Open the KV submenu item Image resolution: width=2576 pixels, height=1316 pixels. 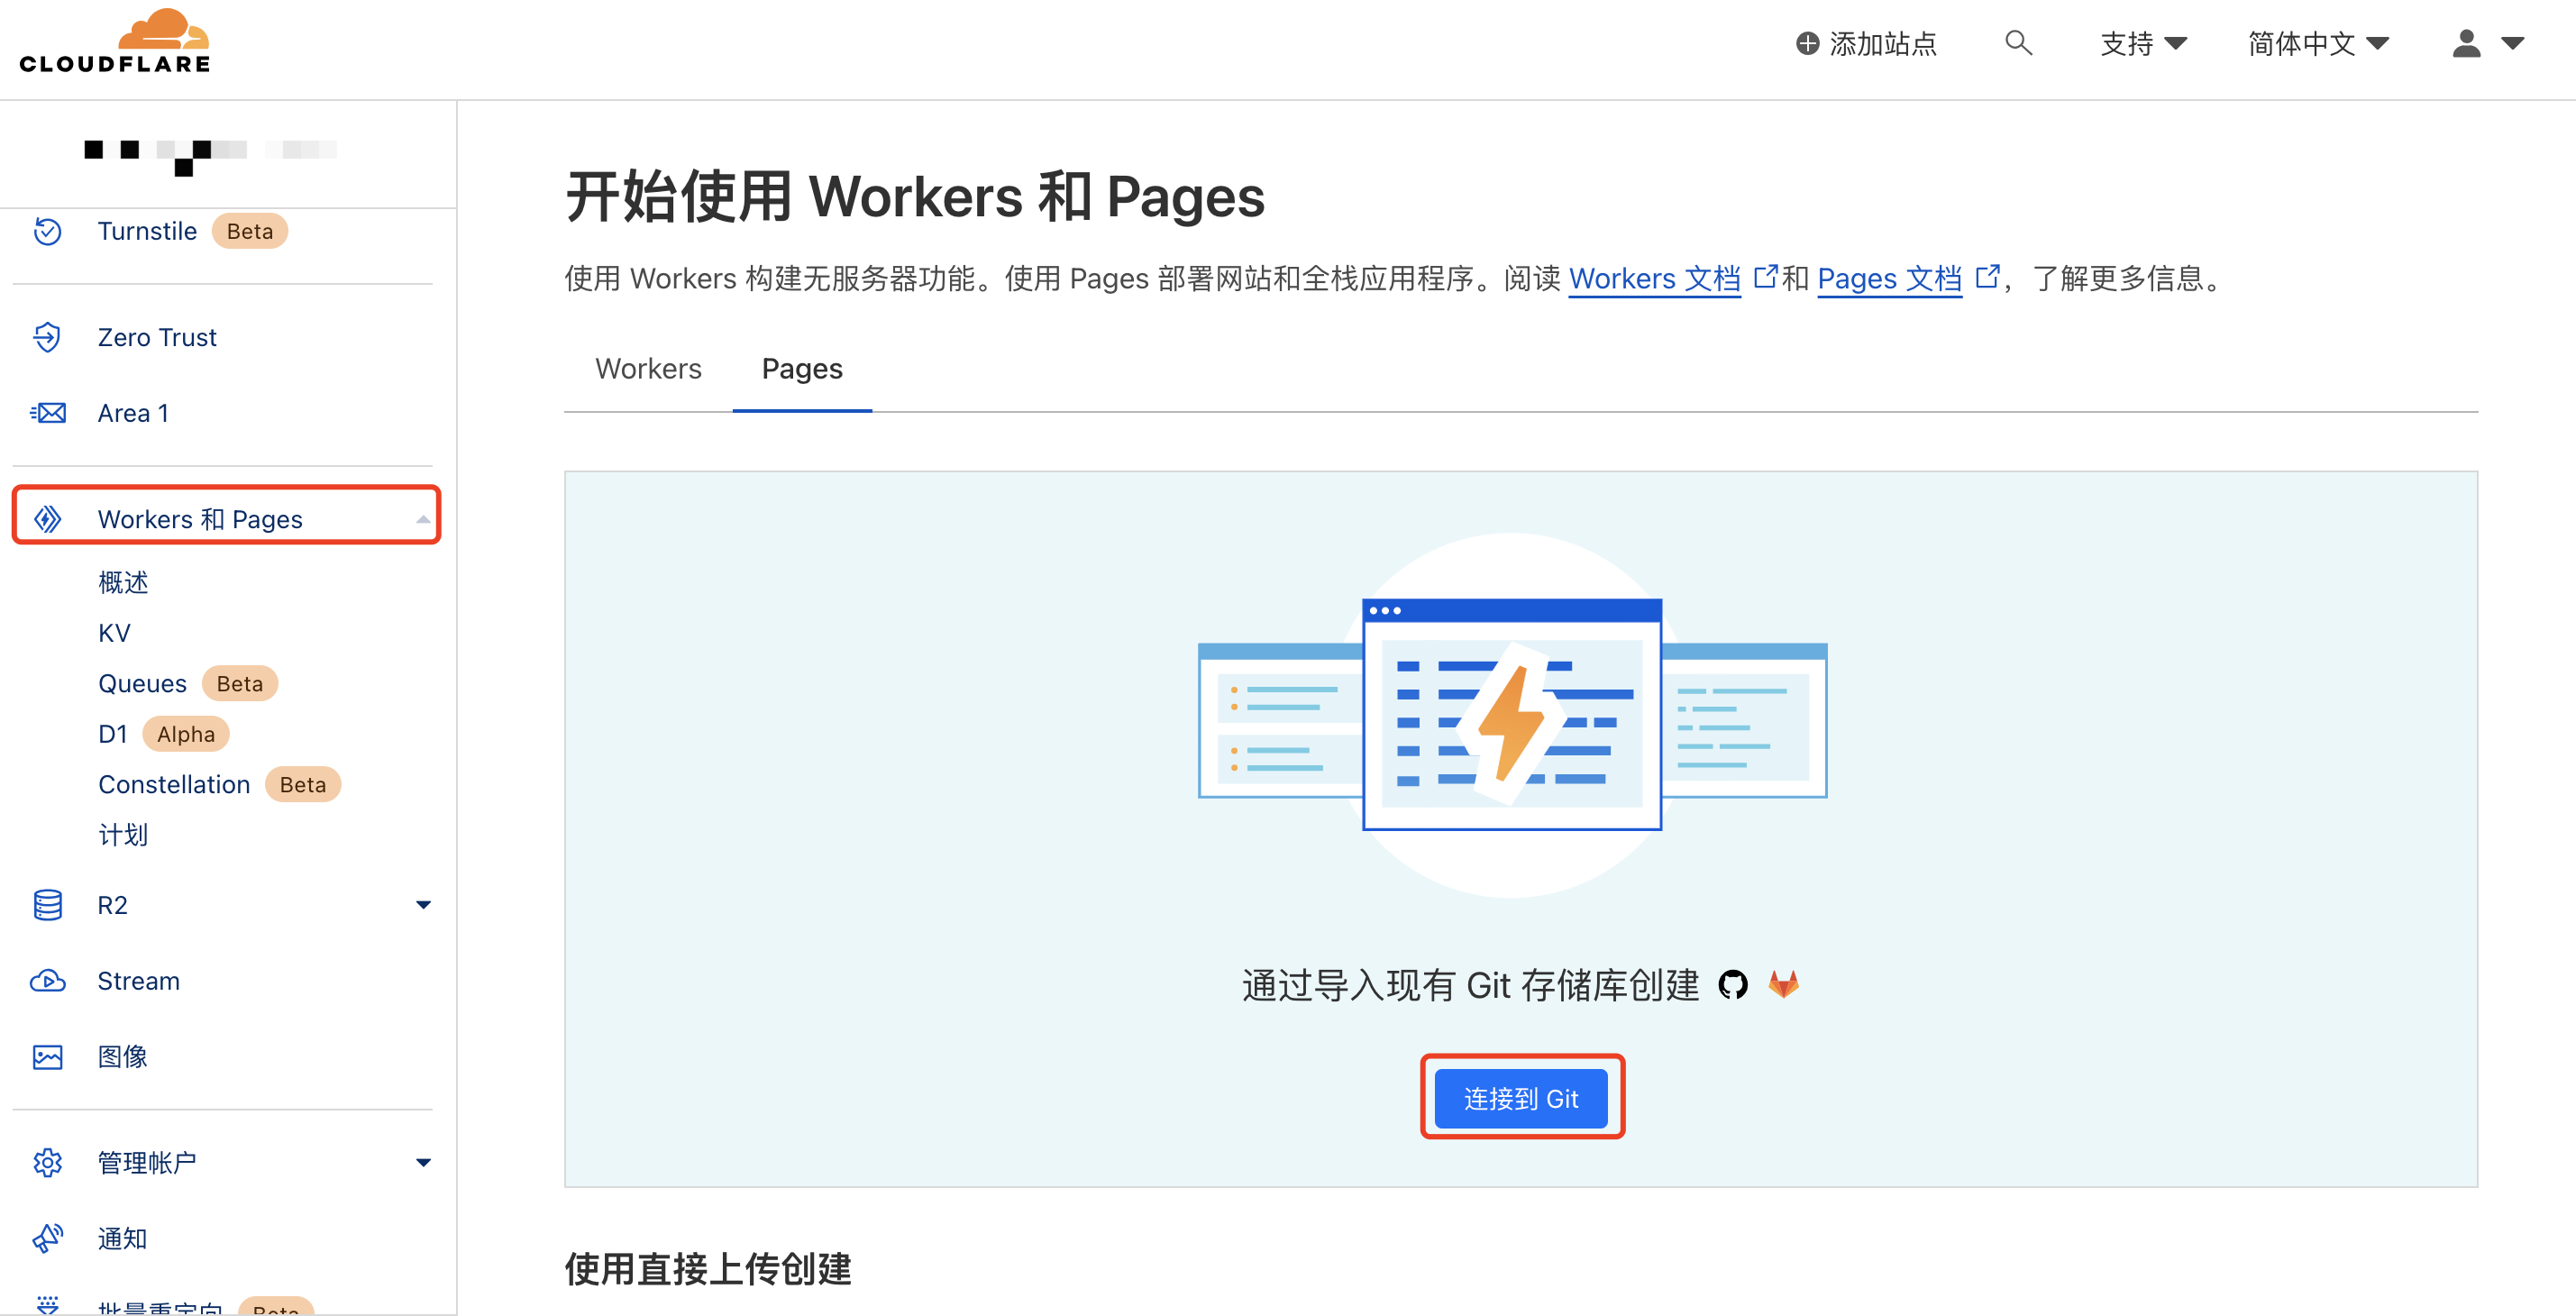tap(114, 633)
